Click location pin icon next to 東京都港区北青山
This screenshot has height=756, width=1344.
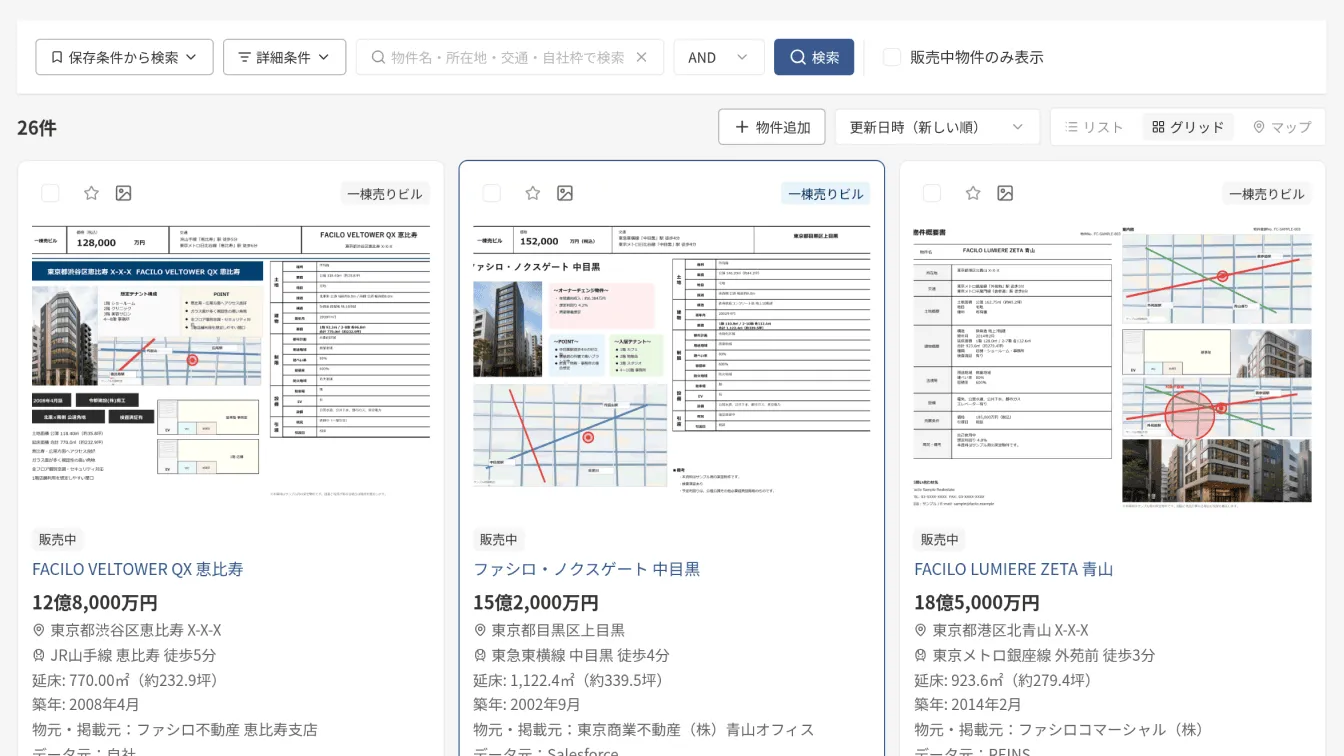921,630
